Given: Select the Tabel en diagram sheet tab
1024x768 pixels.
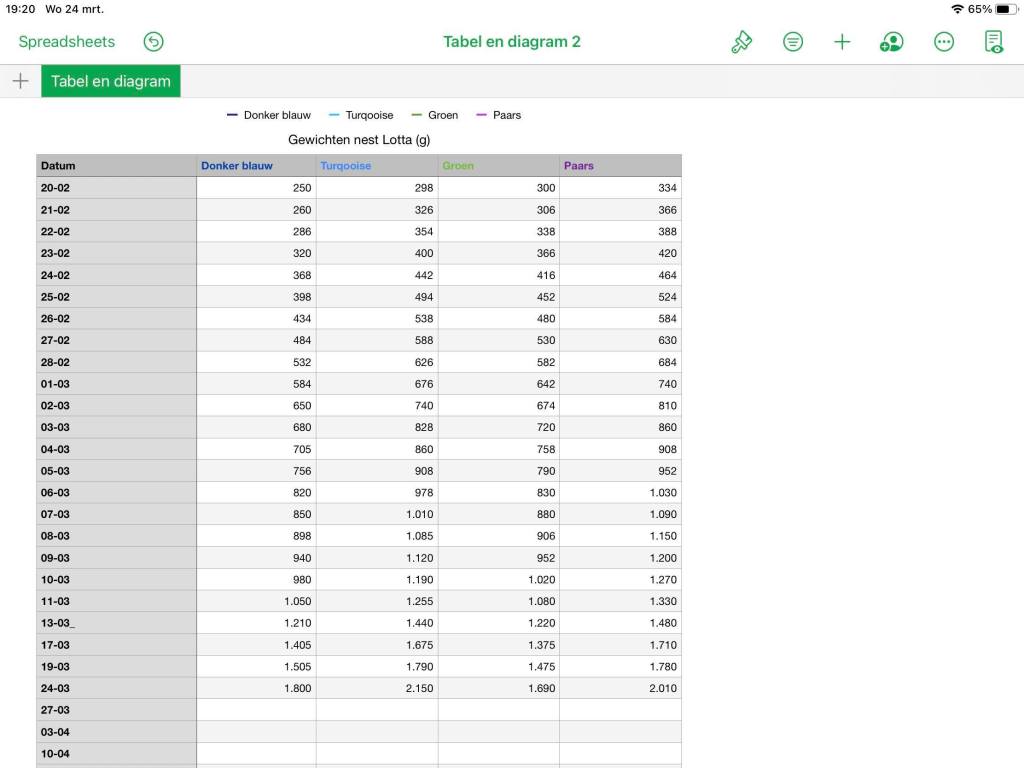Looking at the screenshot, I should click(110, 81).
